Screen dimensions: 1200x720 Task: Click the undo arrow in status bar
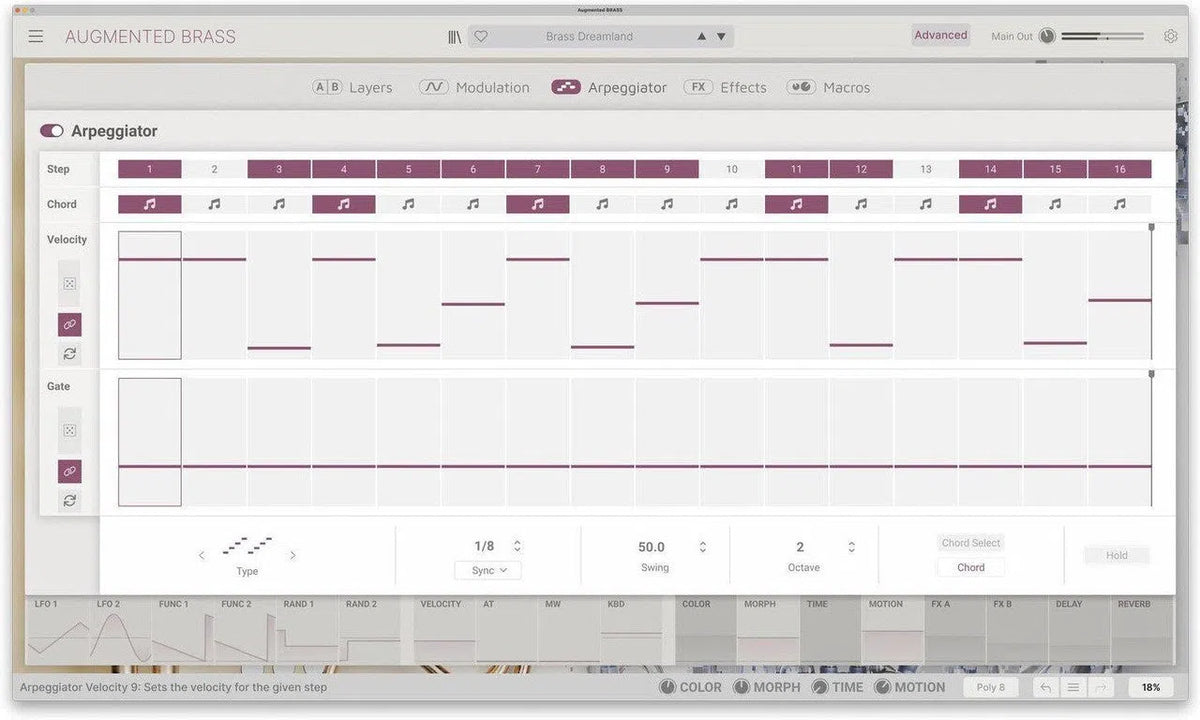point(1045,687)
